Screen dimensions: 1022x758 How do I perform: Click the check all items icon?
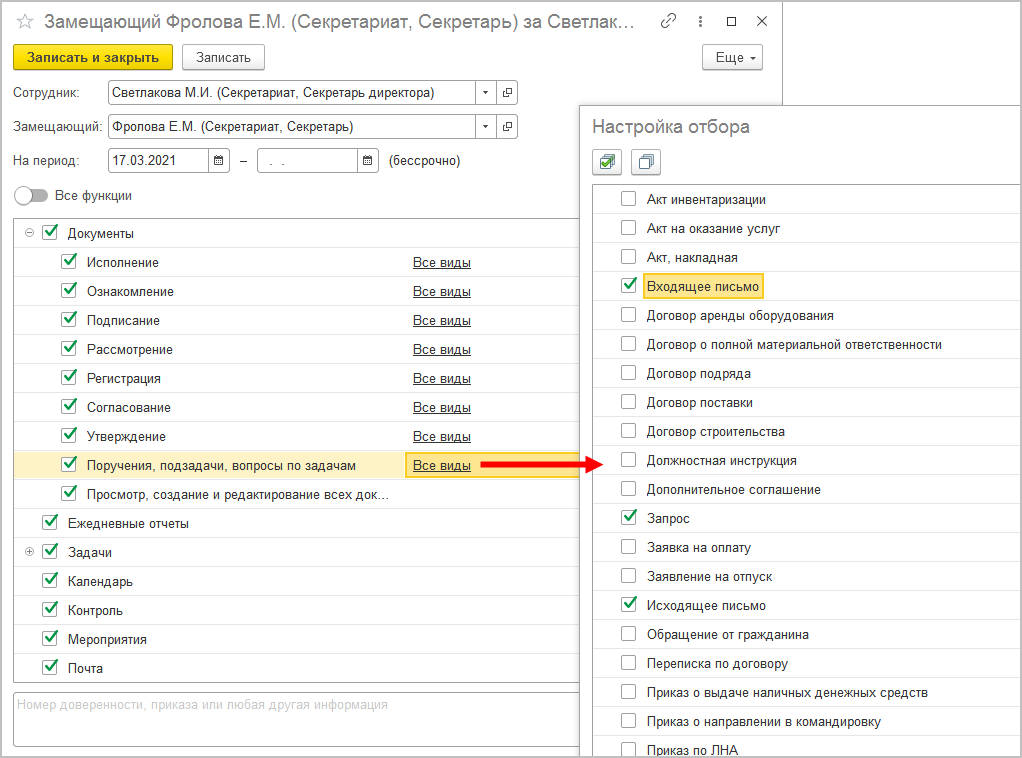pyautogui.click(x=607, y=162)
